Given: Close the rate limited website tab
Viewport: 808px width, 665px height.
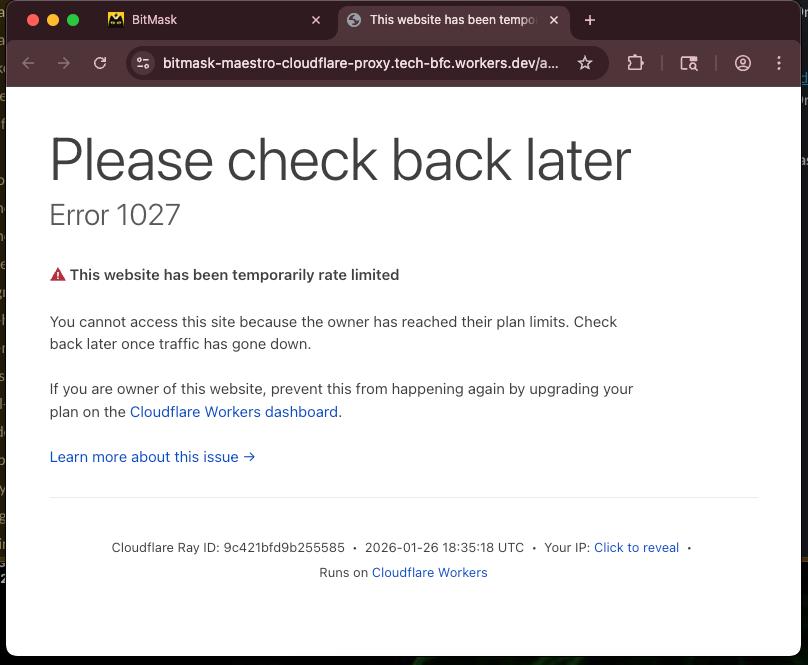Looking at the screenshot, I should click(554, 20).
